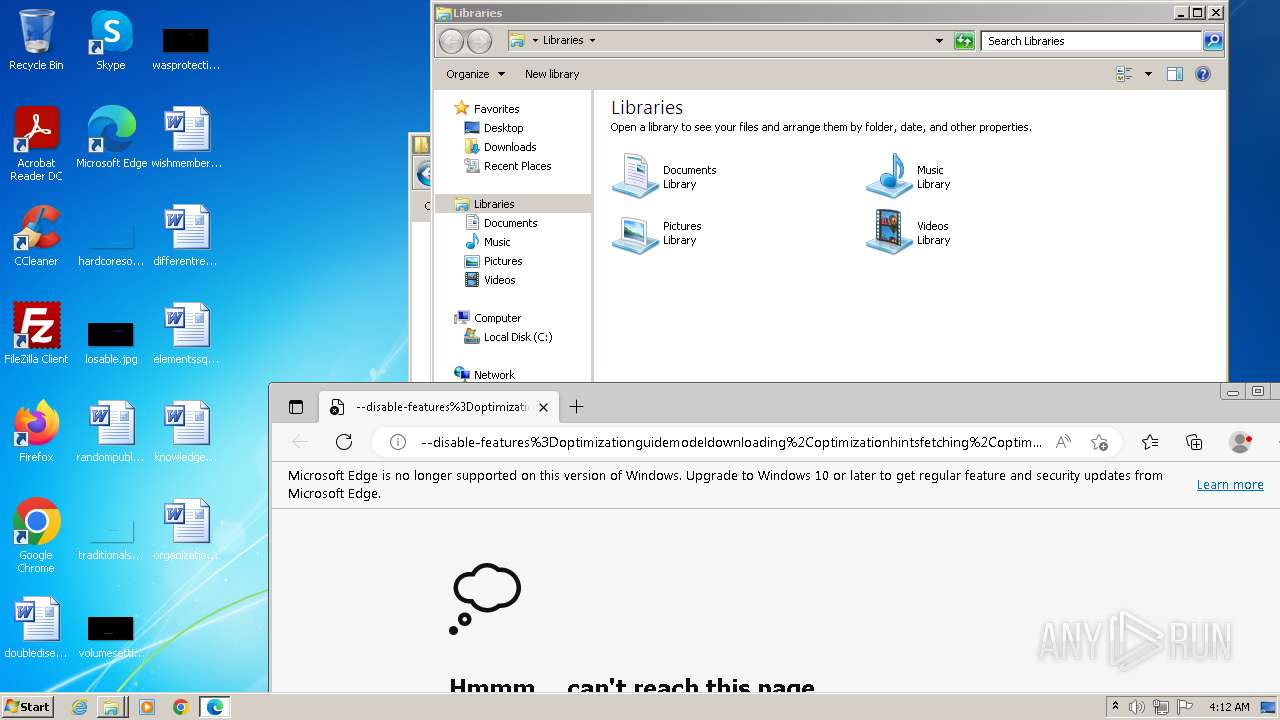Click New library in Explorer toolbar
The height and width of the screenshot is (720, 1280).
552,74
